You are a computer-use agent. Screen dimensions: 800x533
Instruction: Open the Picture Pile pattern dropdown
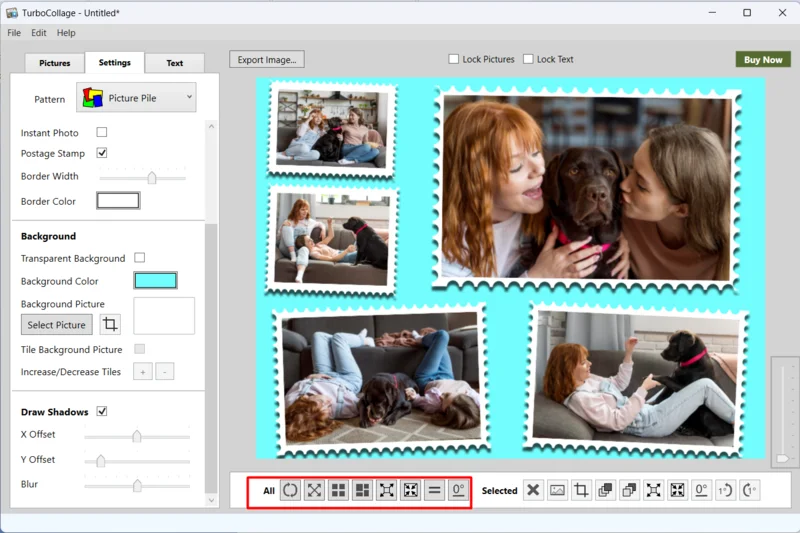(136, 98)
